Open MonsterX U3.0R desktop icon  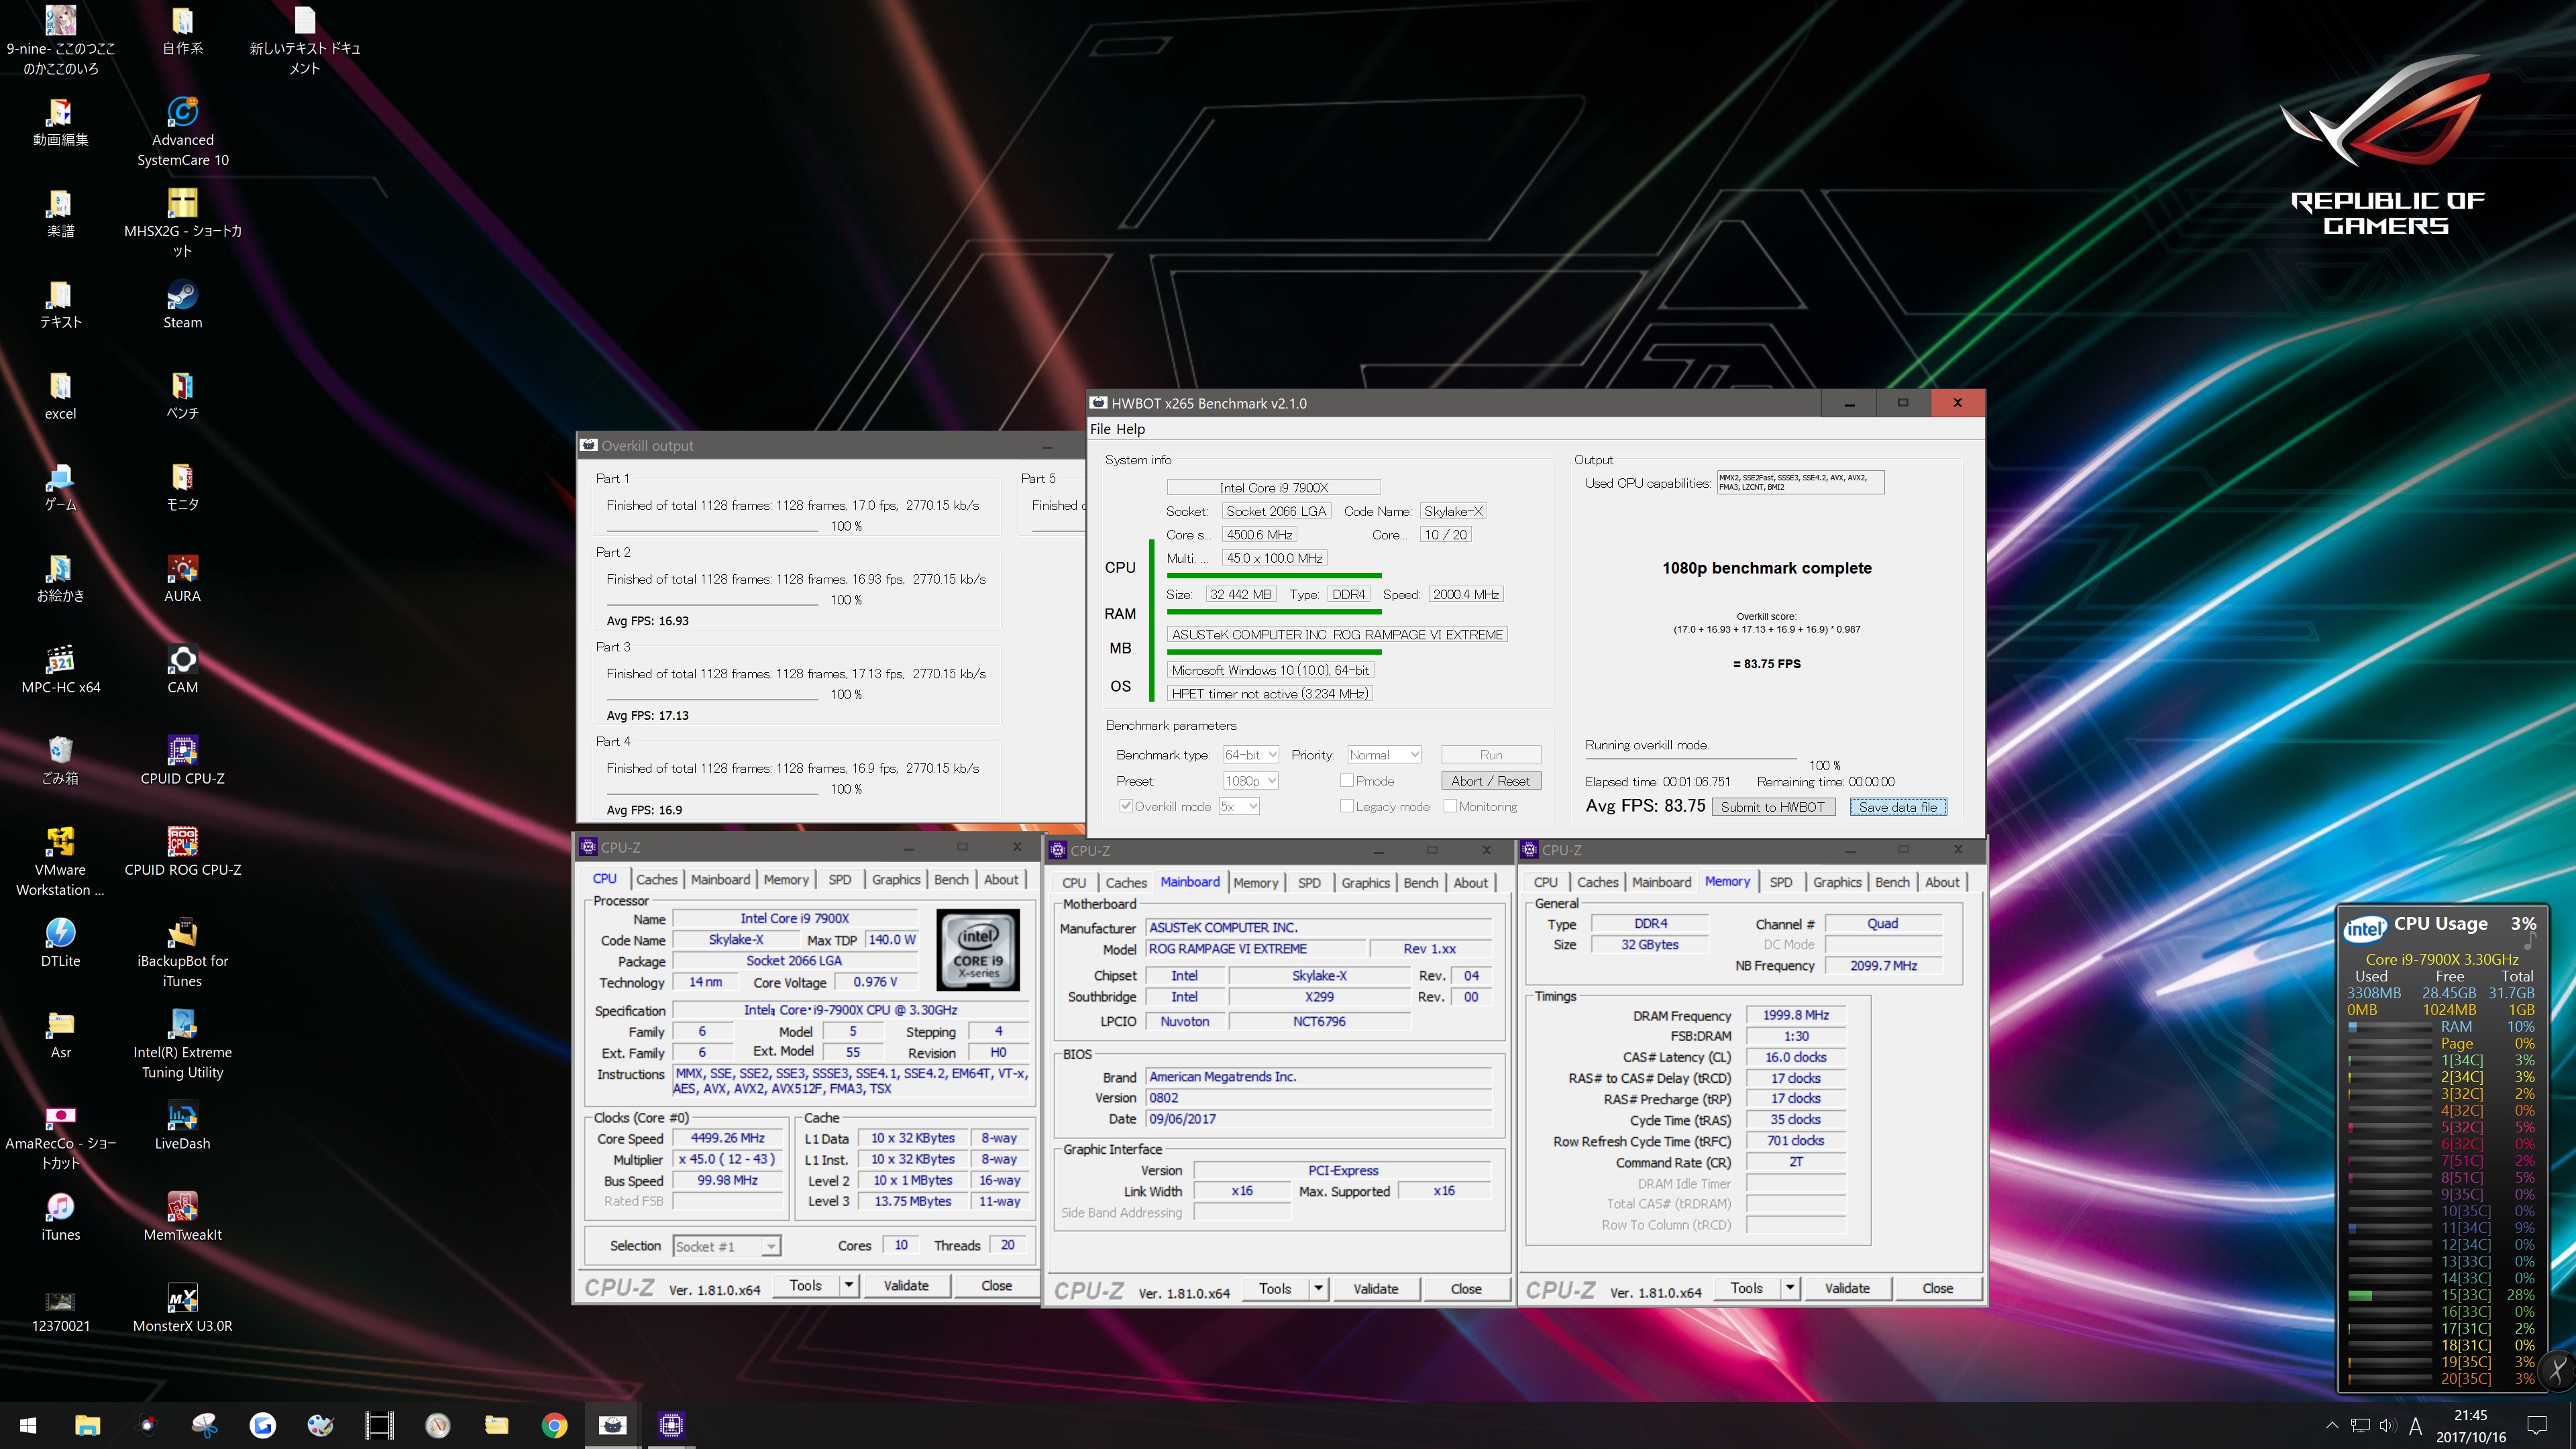click(x=182, y=1307)
